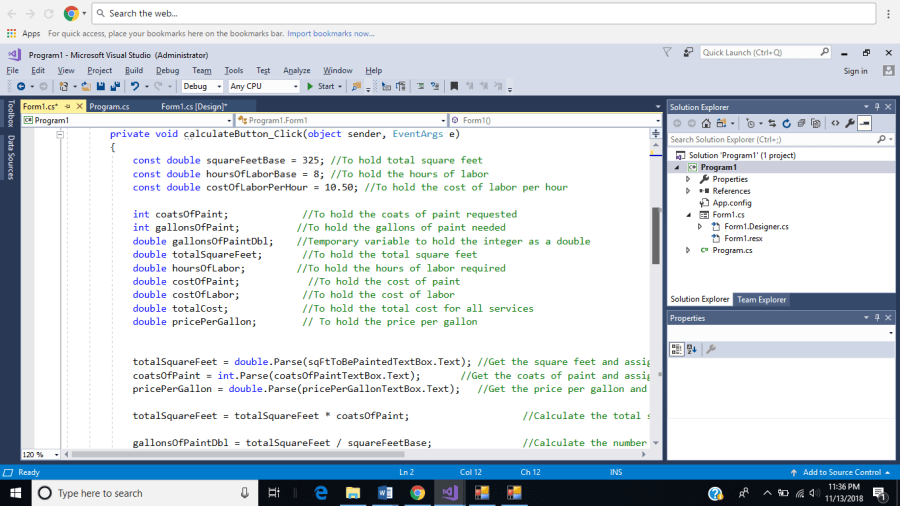Click the New Project toolbar icon

(x=63, y=86)
